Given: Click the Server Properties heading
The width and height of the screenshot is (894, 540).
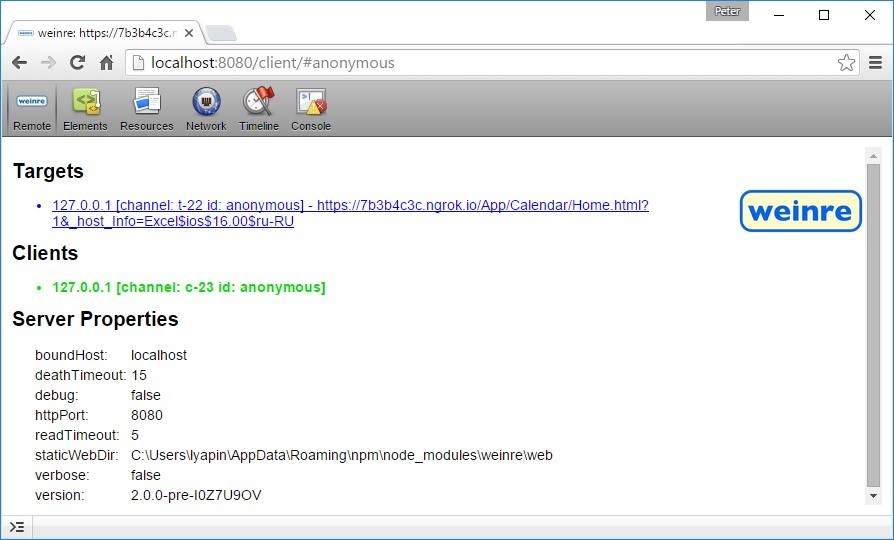Looking at the screenshot, I should coord(95,319).
